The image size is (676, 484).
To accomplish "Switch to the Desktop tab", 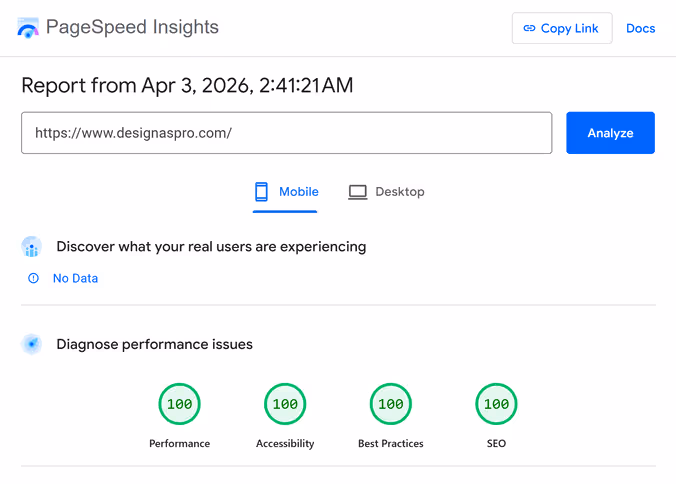I will coord(386,192).
